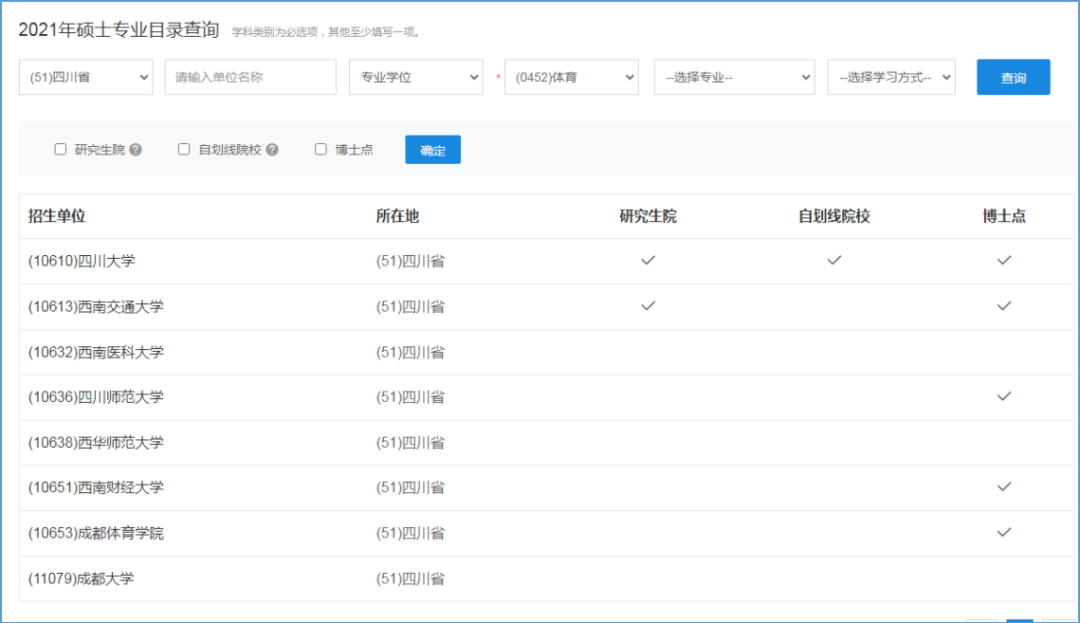Open the (0452)体育 discipline dropdown
1080x623 pixels.
(x=572, y=77)
